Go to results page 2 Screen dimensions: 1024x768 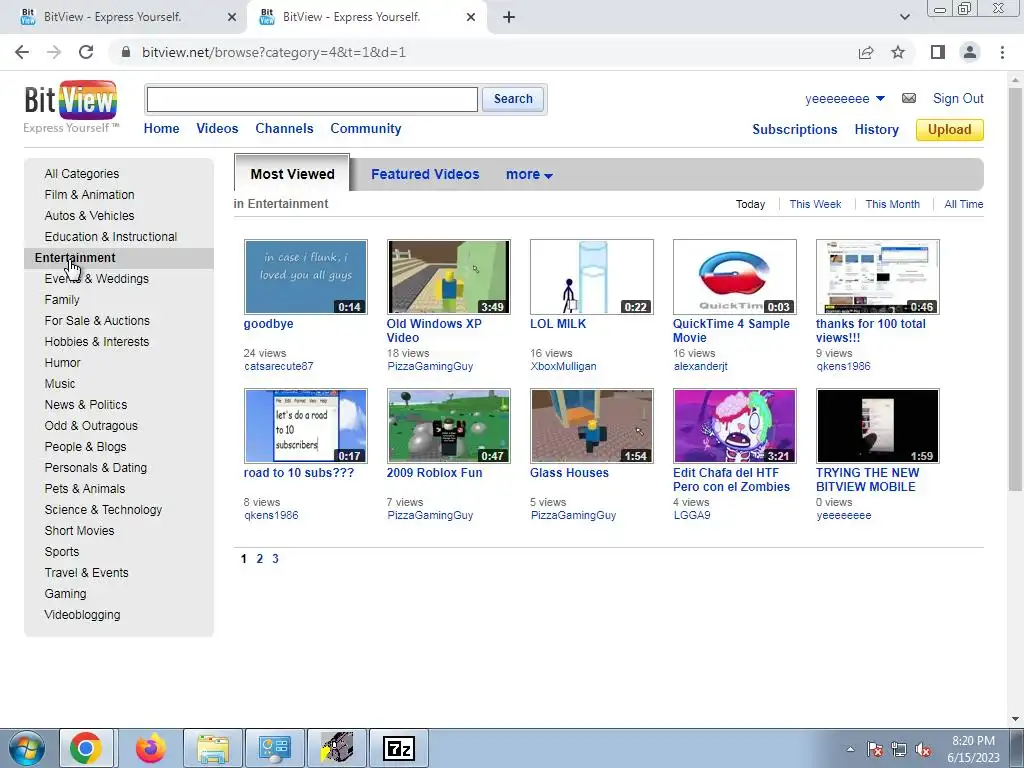(259, 558)
